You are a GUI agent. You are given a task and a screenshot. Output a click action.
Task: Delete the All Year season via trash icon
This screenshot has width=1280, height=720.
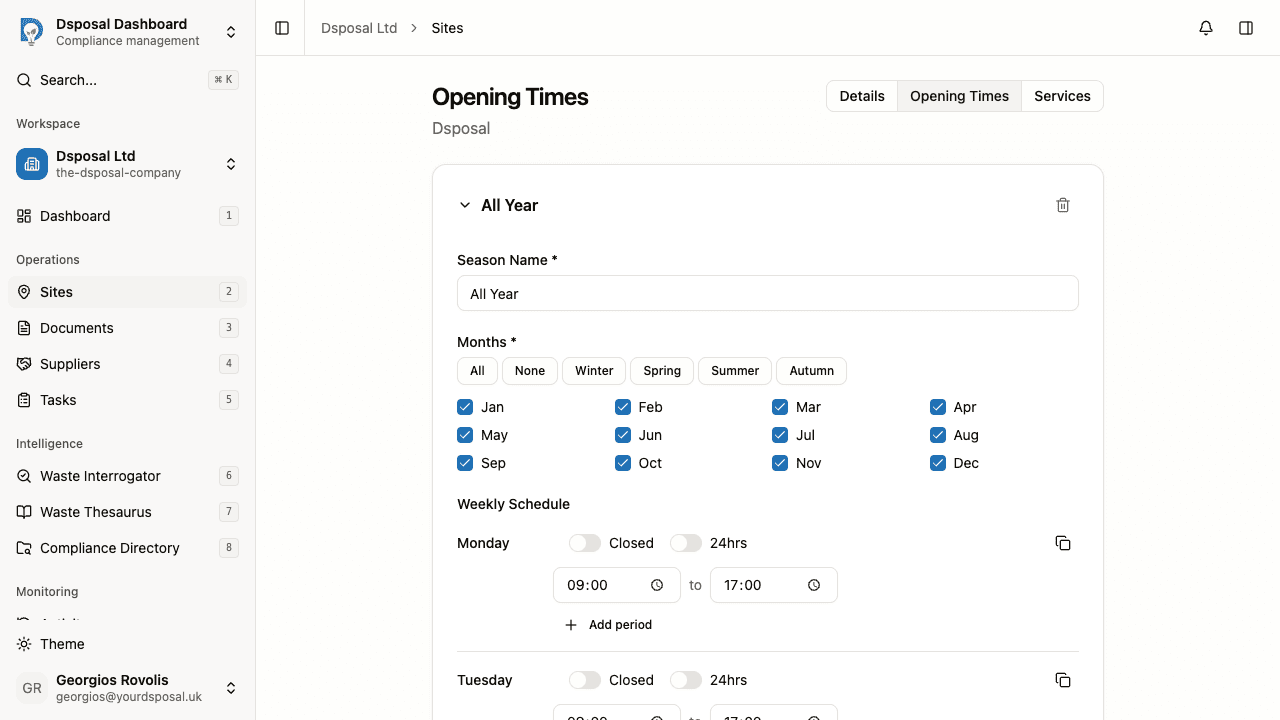[1063, 205]
